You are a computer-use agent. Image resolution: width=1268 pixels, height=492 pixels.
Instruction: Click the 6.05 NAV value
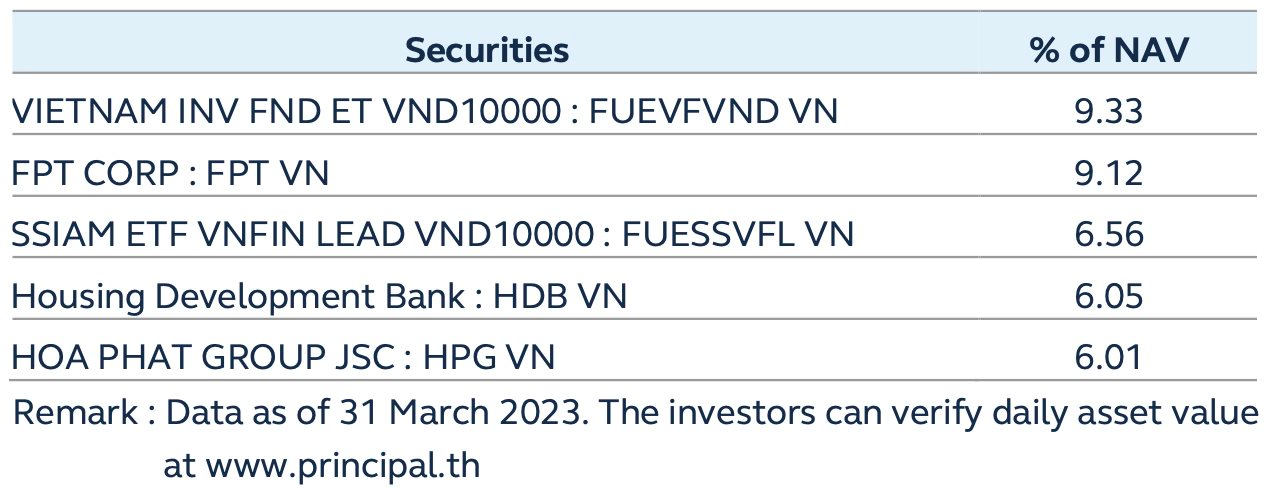pyautogui.click(x=1107, y=297)
